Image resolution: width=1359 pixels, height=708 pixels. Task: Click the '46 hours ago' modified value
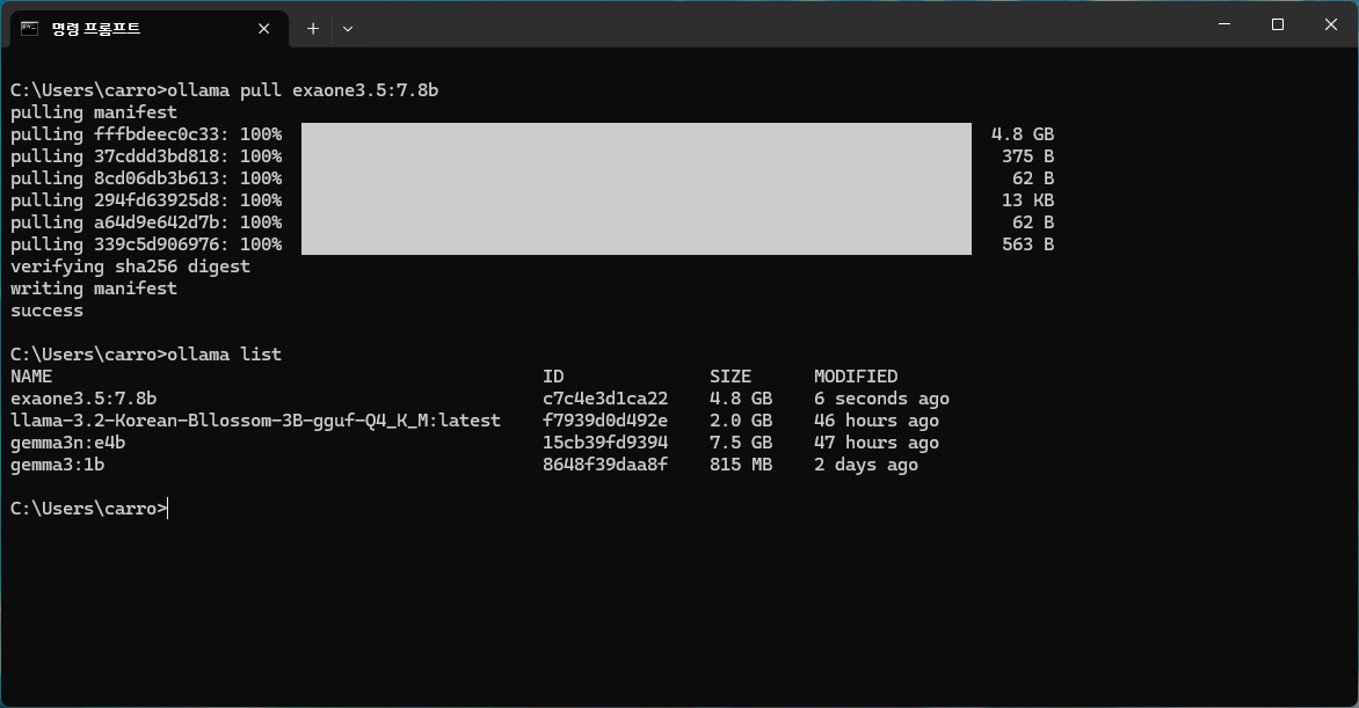877,420
